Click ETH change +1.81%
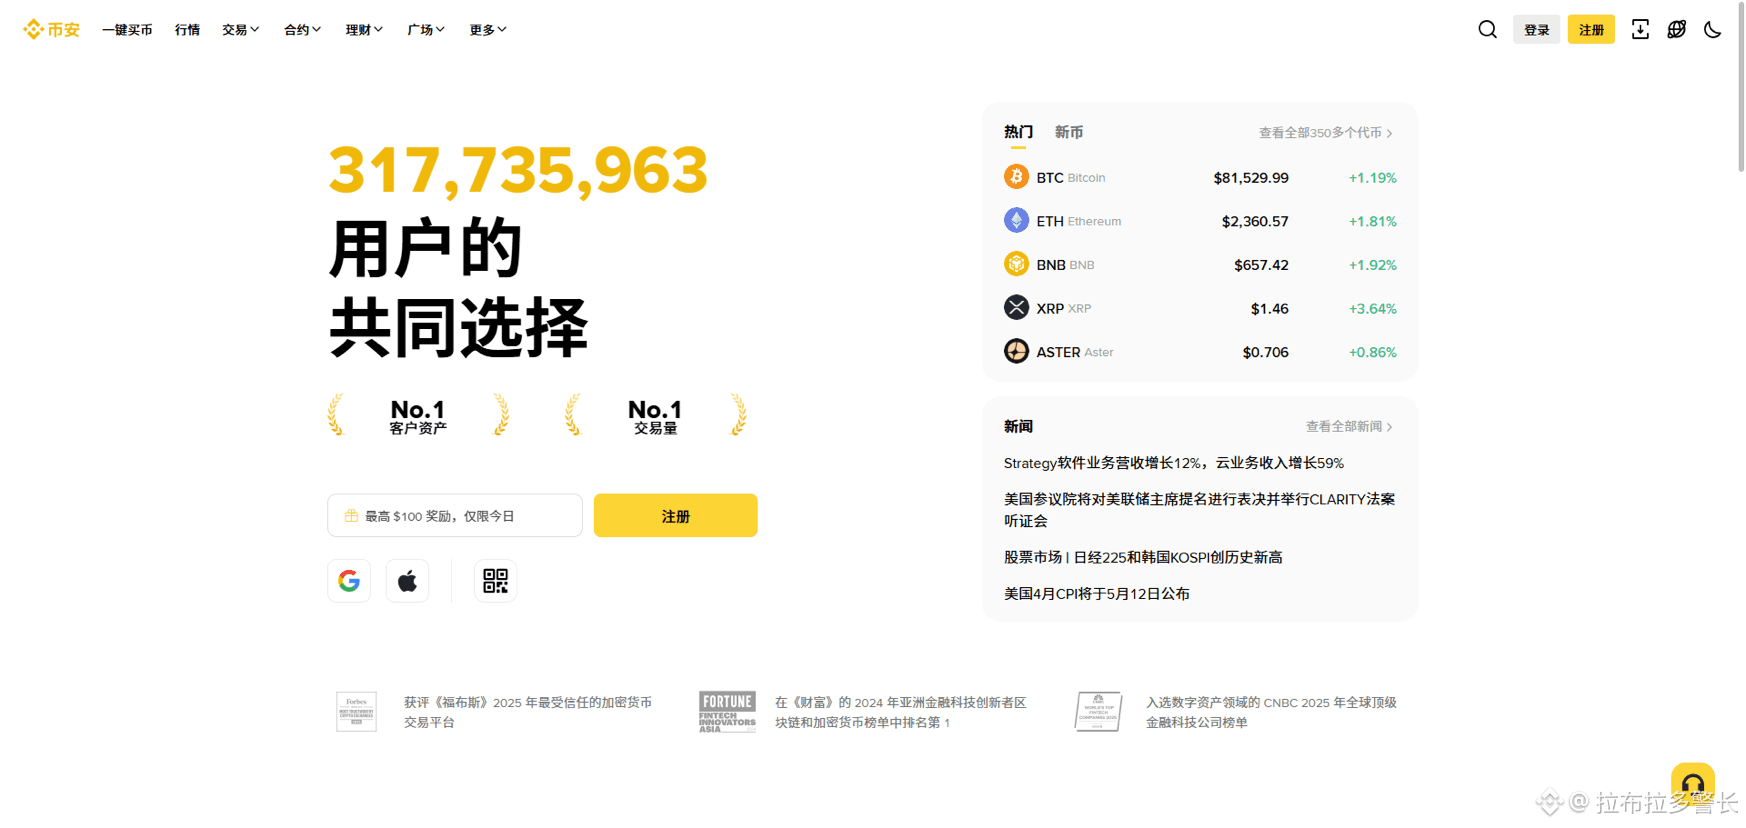Screen dimensions: 1746x828 [1373, 221]
